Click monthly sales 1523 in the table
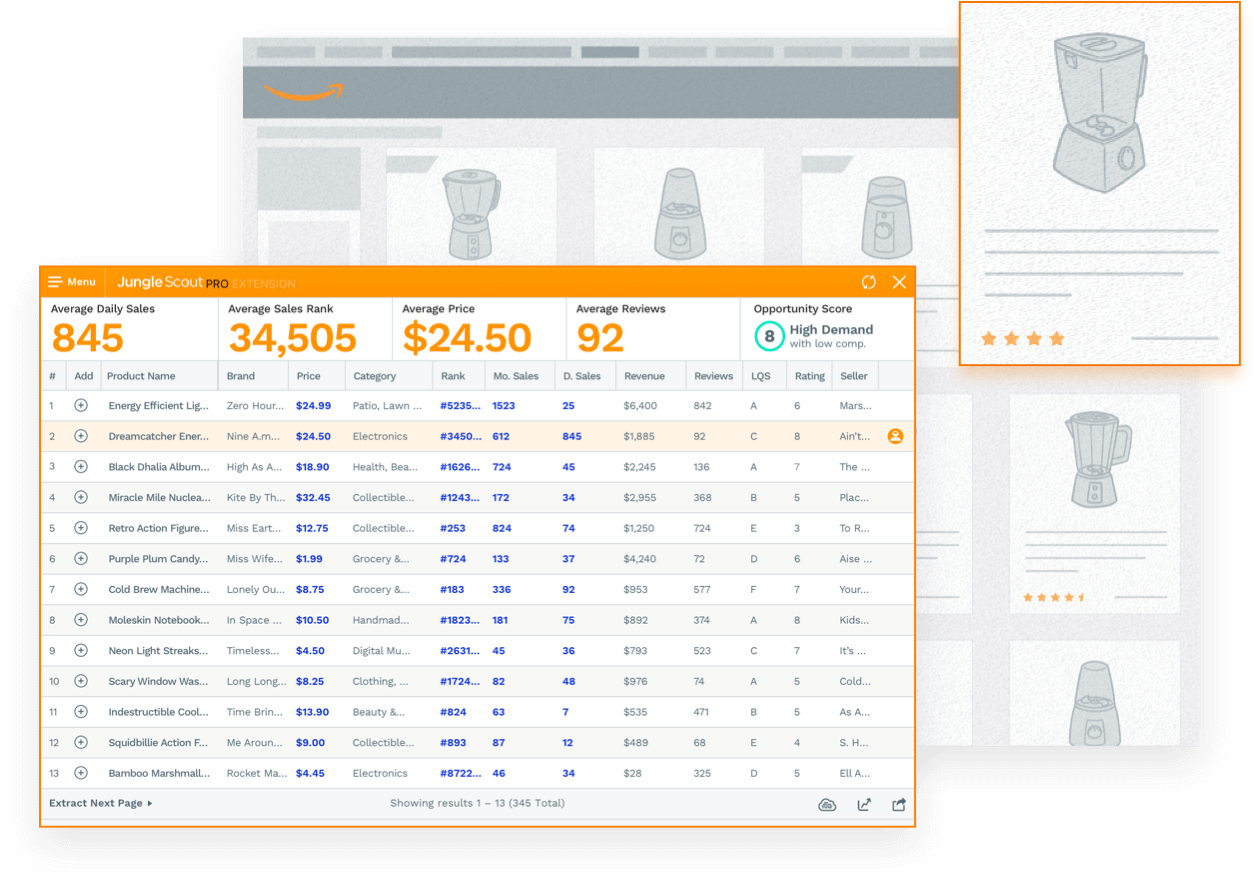Image resolution: width=1254 pixels, height=882 pixels. 504,406
